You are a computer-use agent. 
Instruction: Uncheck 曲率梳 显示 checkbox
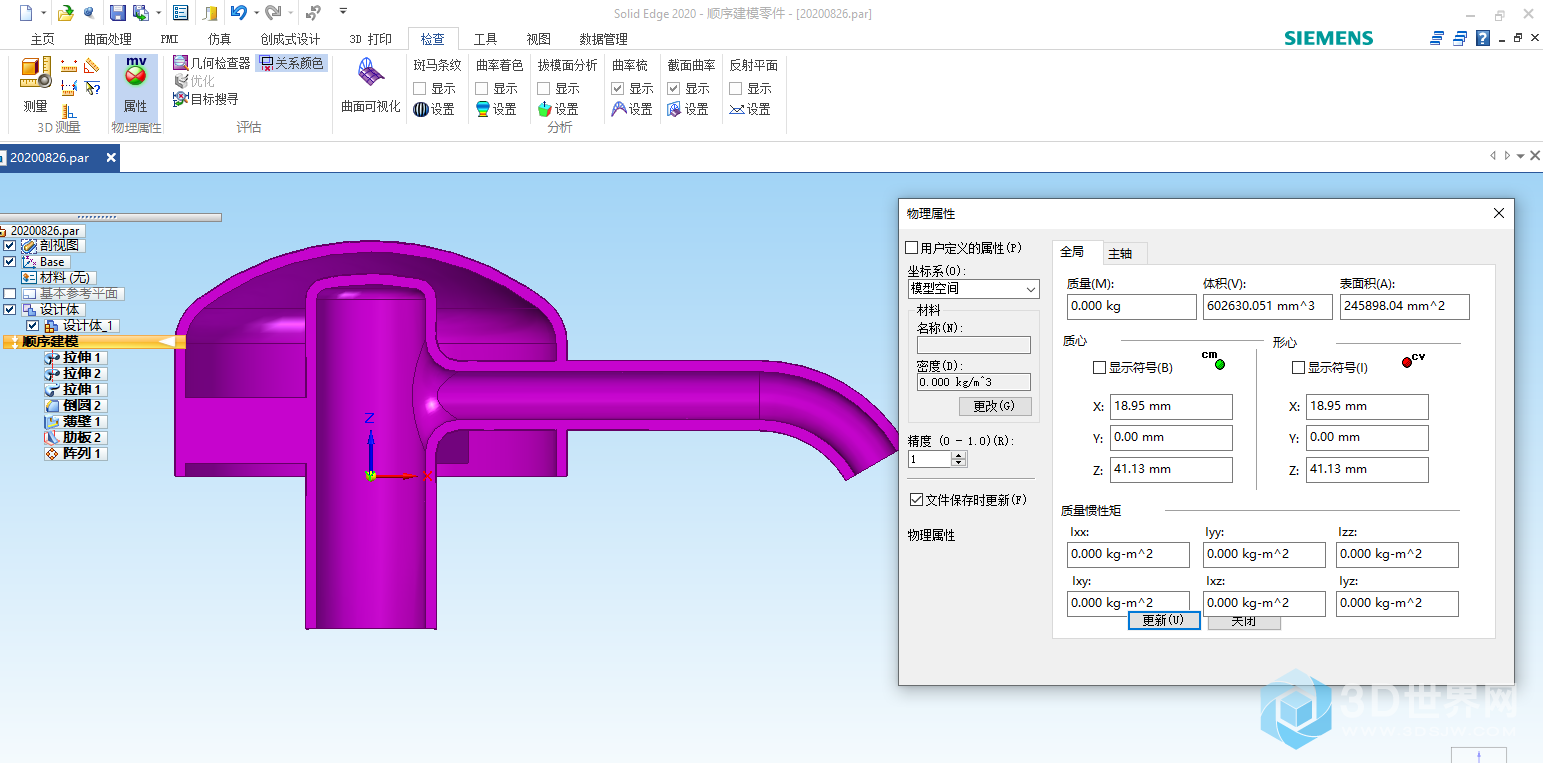[x=618, y=88]
